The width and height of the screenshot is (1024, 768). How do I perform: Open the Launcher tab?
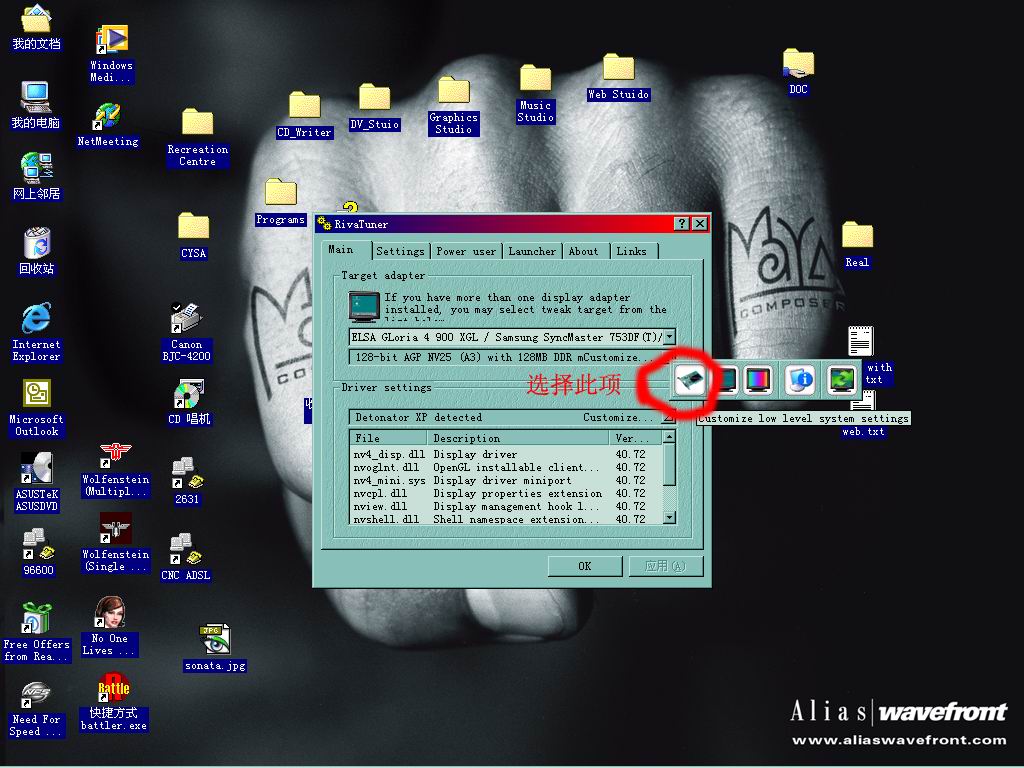(532, 251)
